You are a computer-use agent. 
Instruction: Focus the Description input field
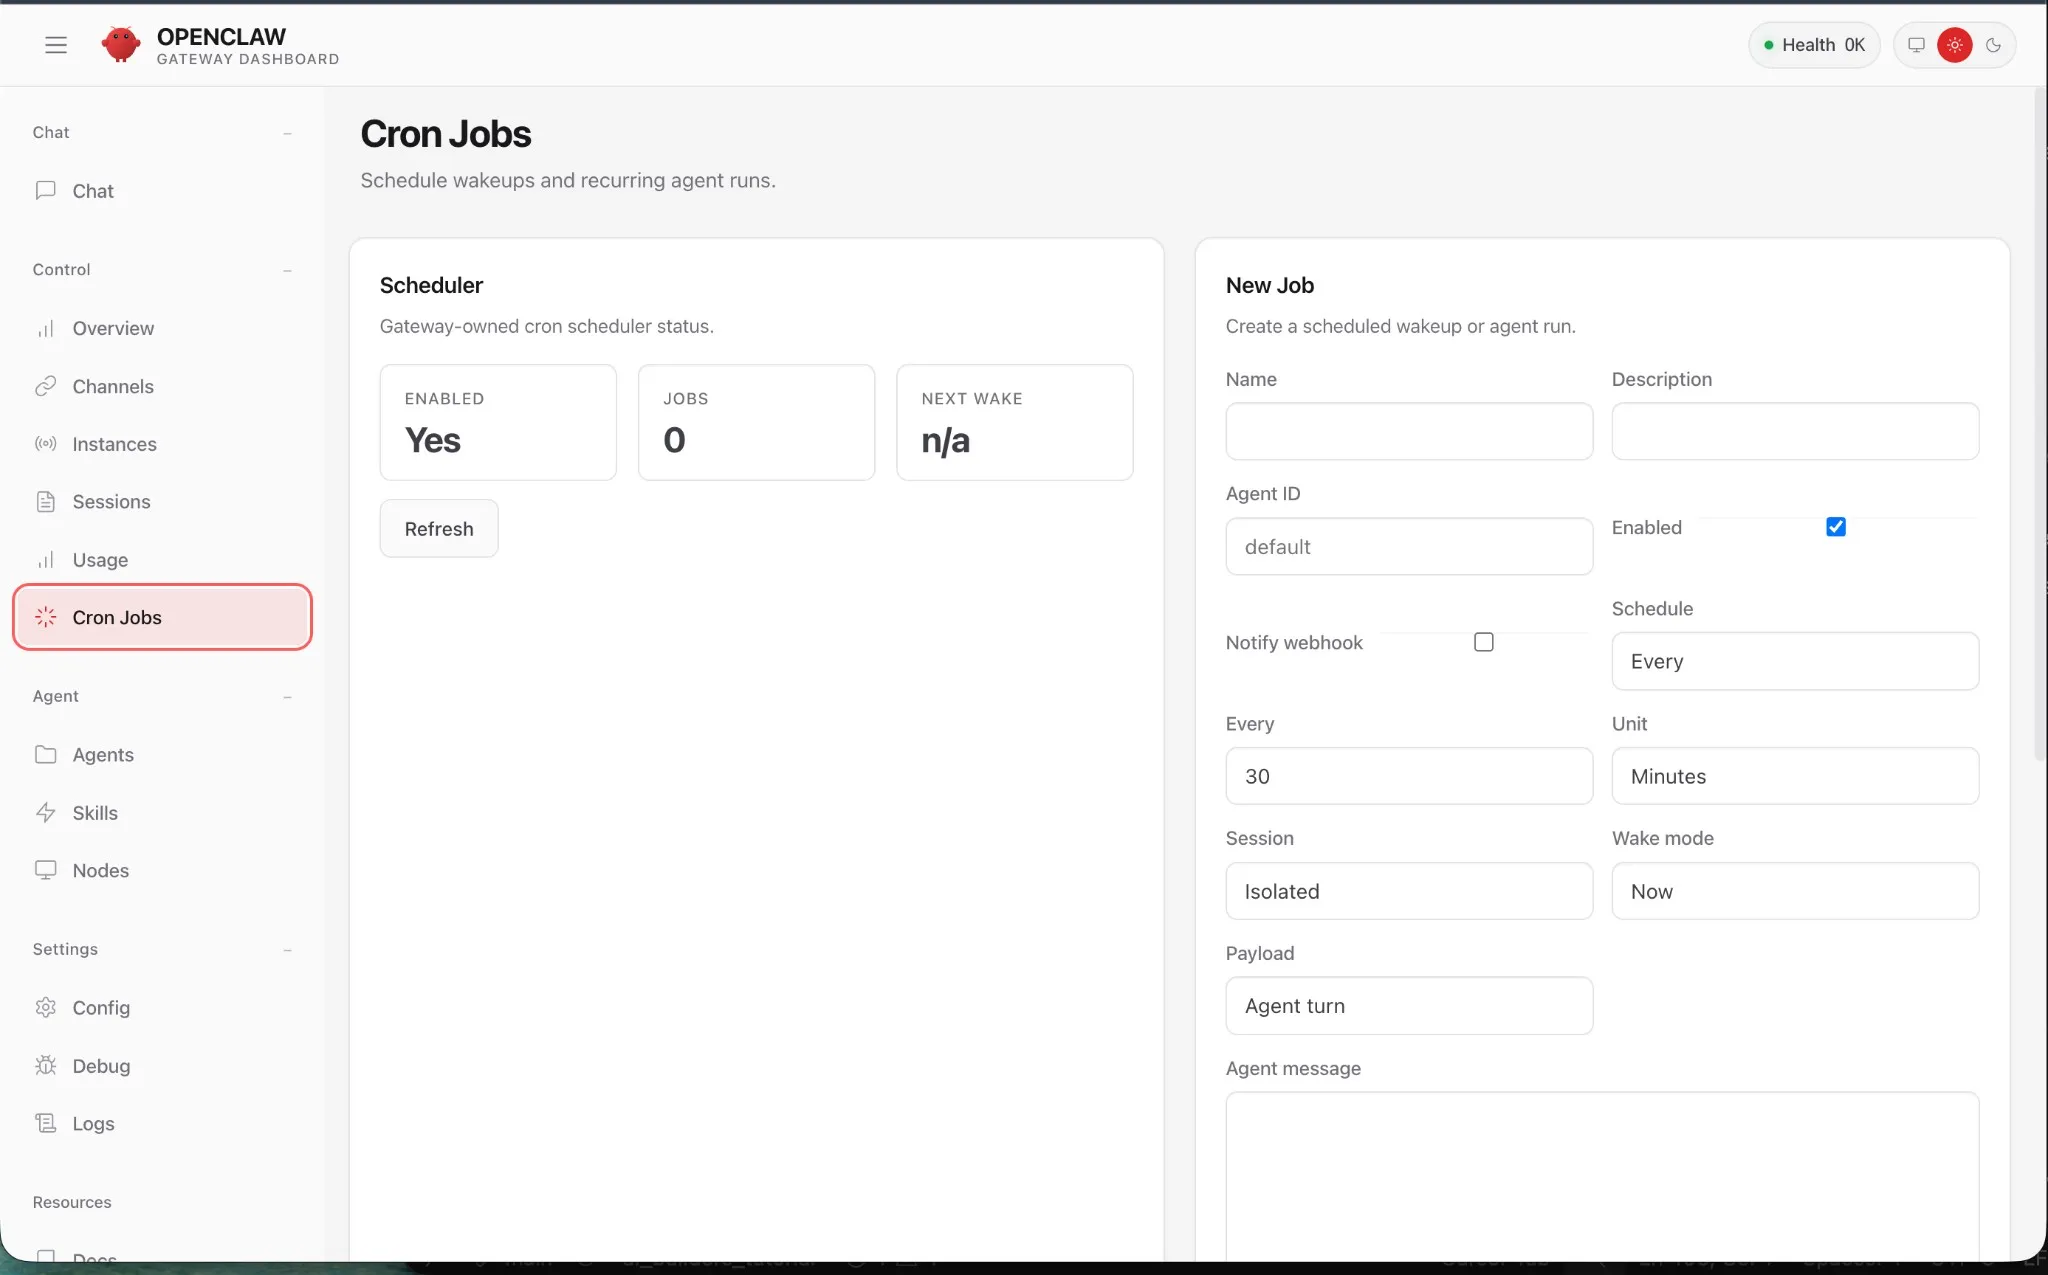coord(1795,431)
